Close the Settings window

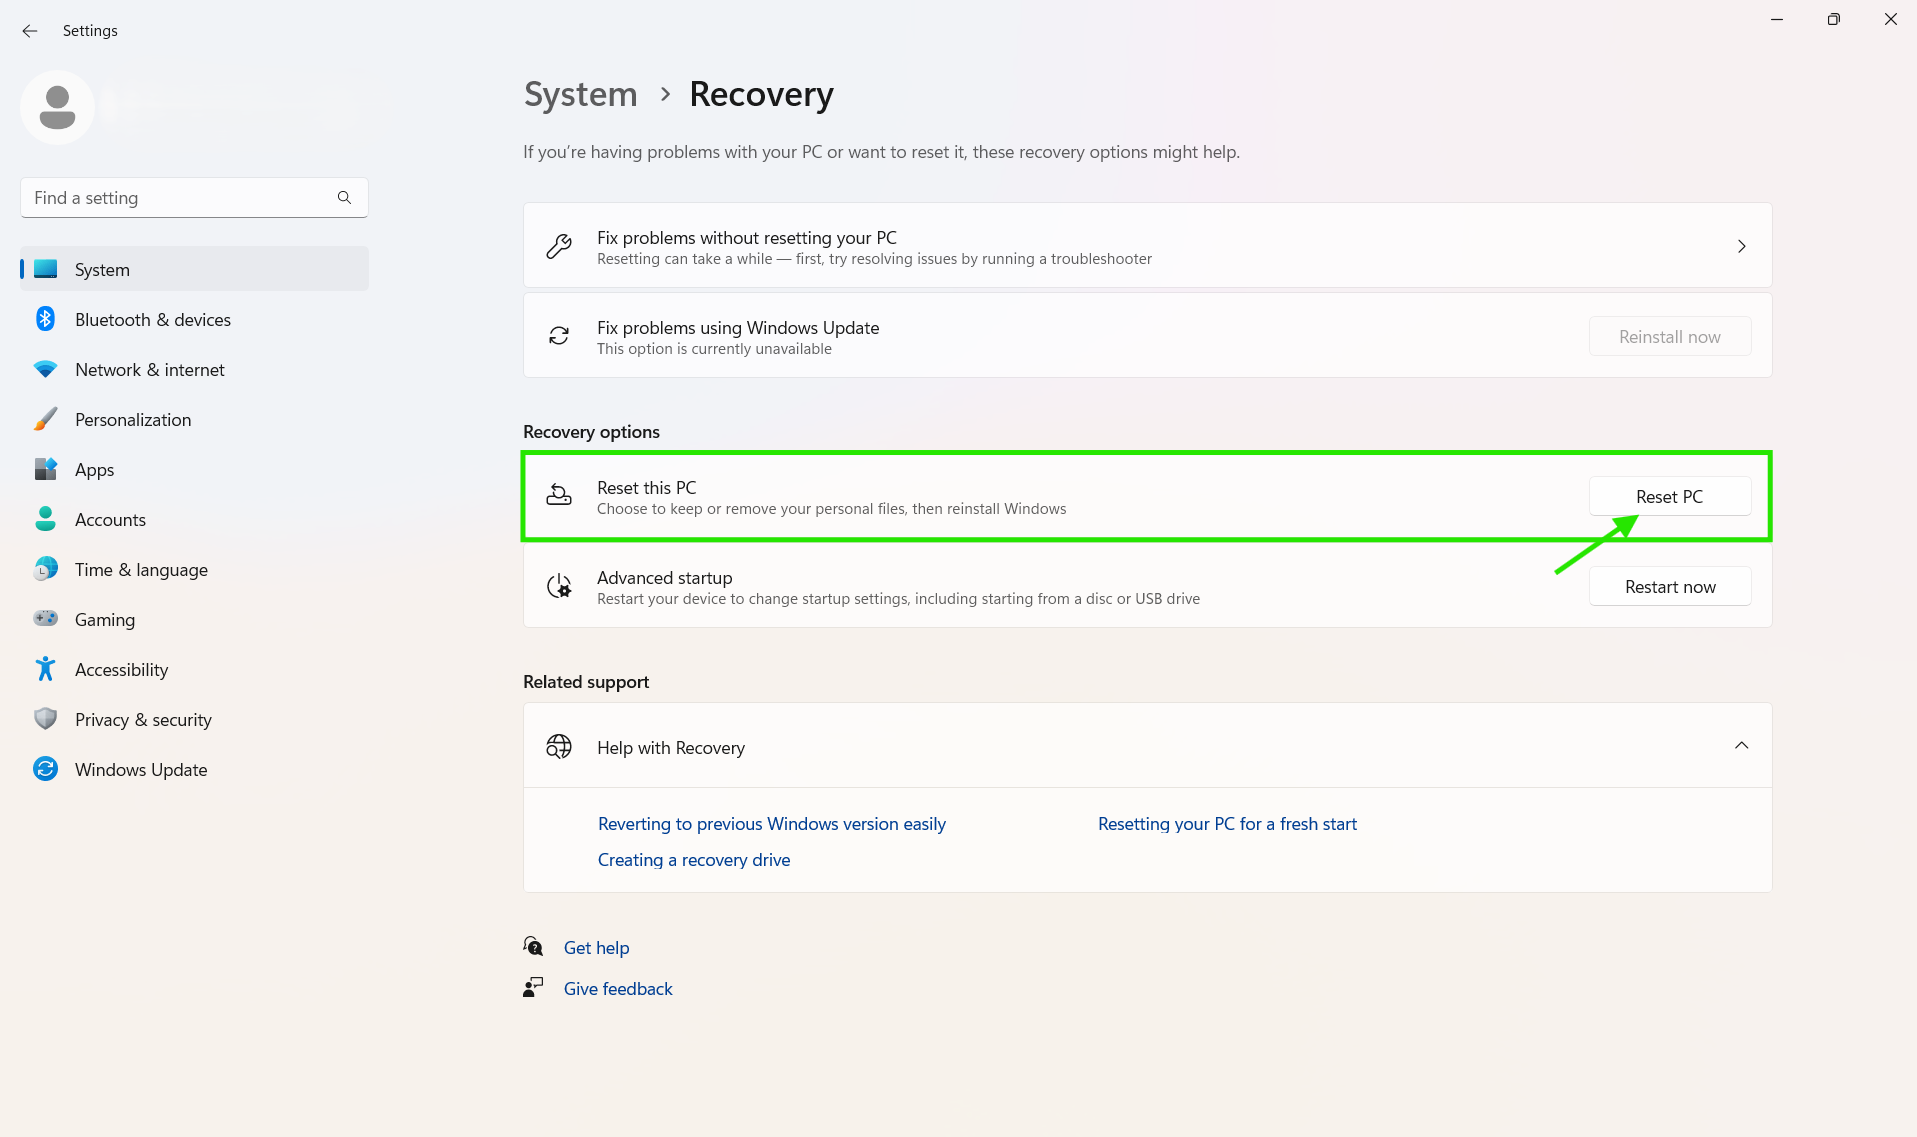point(1890,19)
